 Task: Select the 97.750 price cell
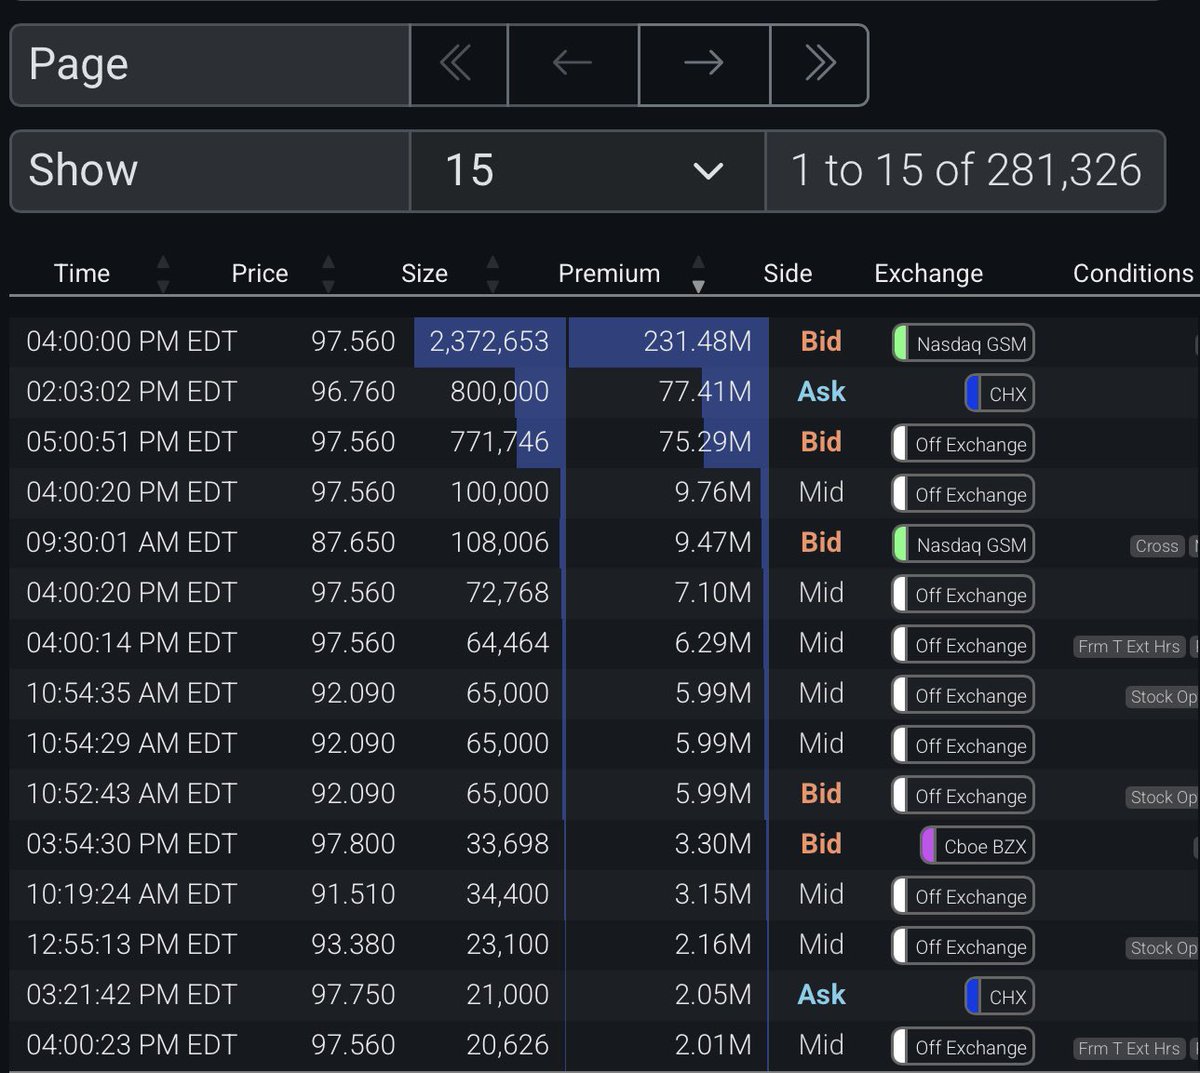353,995
